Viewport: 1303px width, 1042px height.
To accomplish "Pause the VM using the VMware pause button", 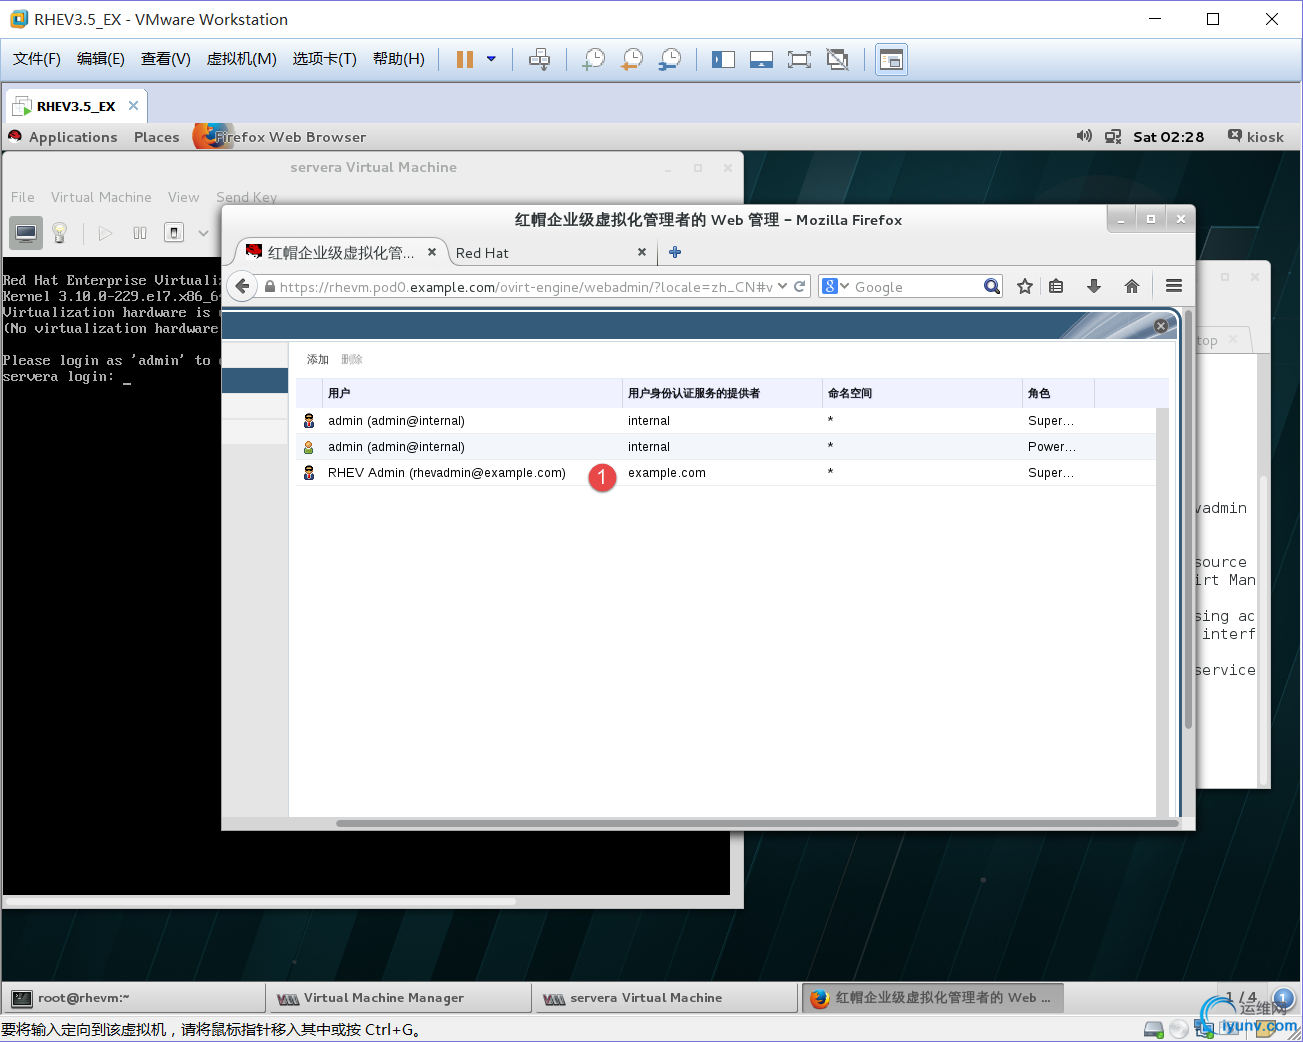I will [465, 59].
